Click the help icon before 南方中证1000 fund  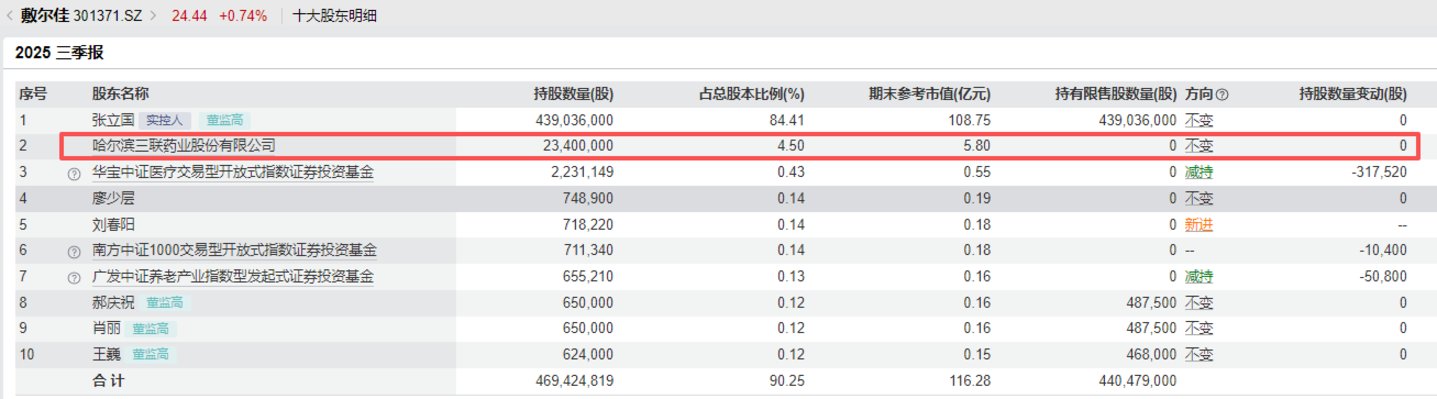click(73, 251)
